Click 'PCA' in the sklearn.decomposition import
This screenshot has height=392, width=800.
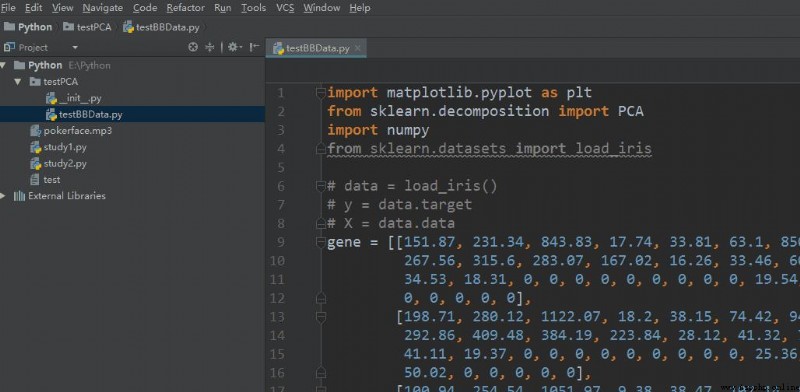pos(631,111)
